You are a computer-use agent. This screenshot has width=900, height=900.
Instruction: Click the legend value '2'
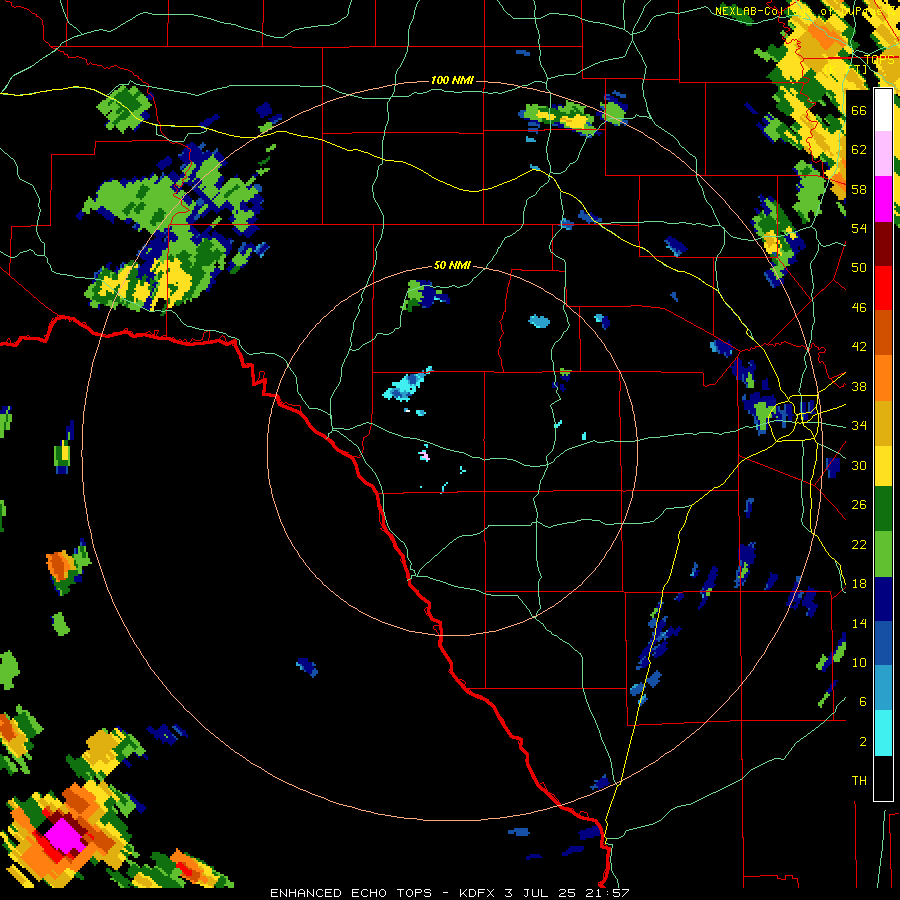point(862,742)
